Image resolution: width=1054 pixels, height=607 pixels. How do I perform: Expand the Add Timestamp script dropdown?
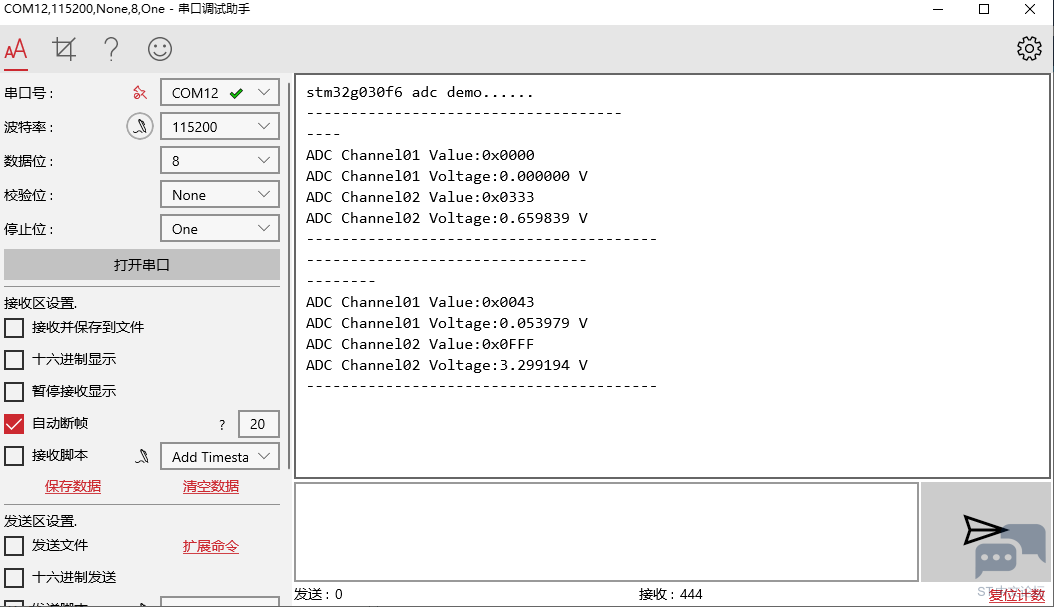(x=220, y=456)
